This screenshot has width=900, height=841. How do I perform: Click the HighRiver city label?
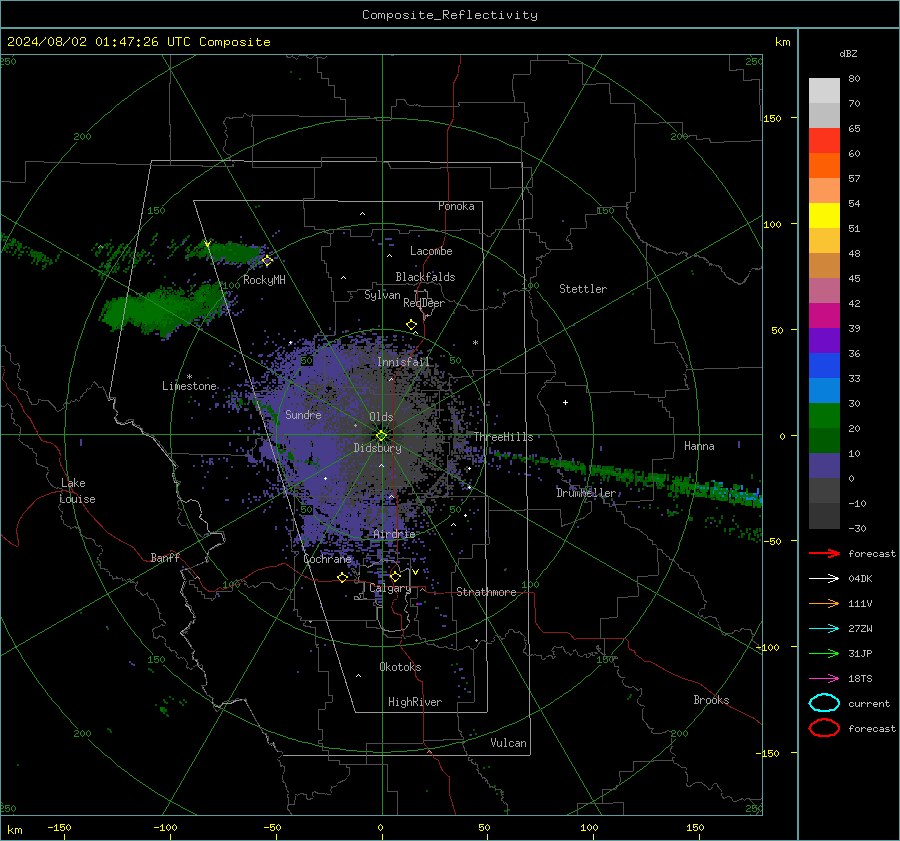coord(415,702)
